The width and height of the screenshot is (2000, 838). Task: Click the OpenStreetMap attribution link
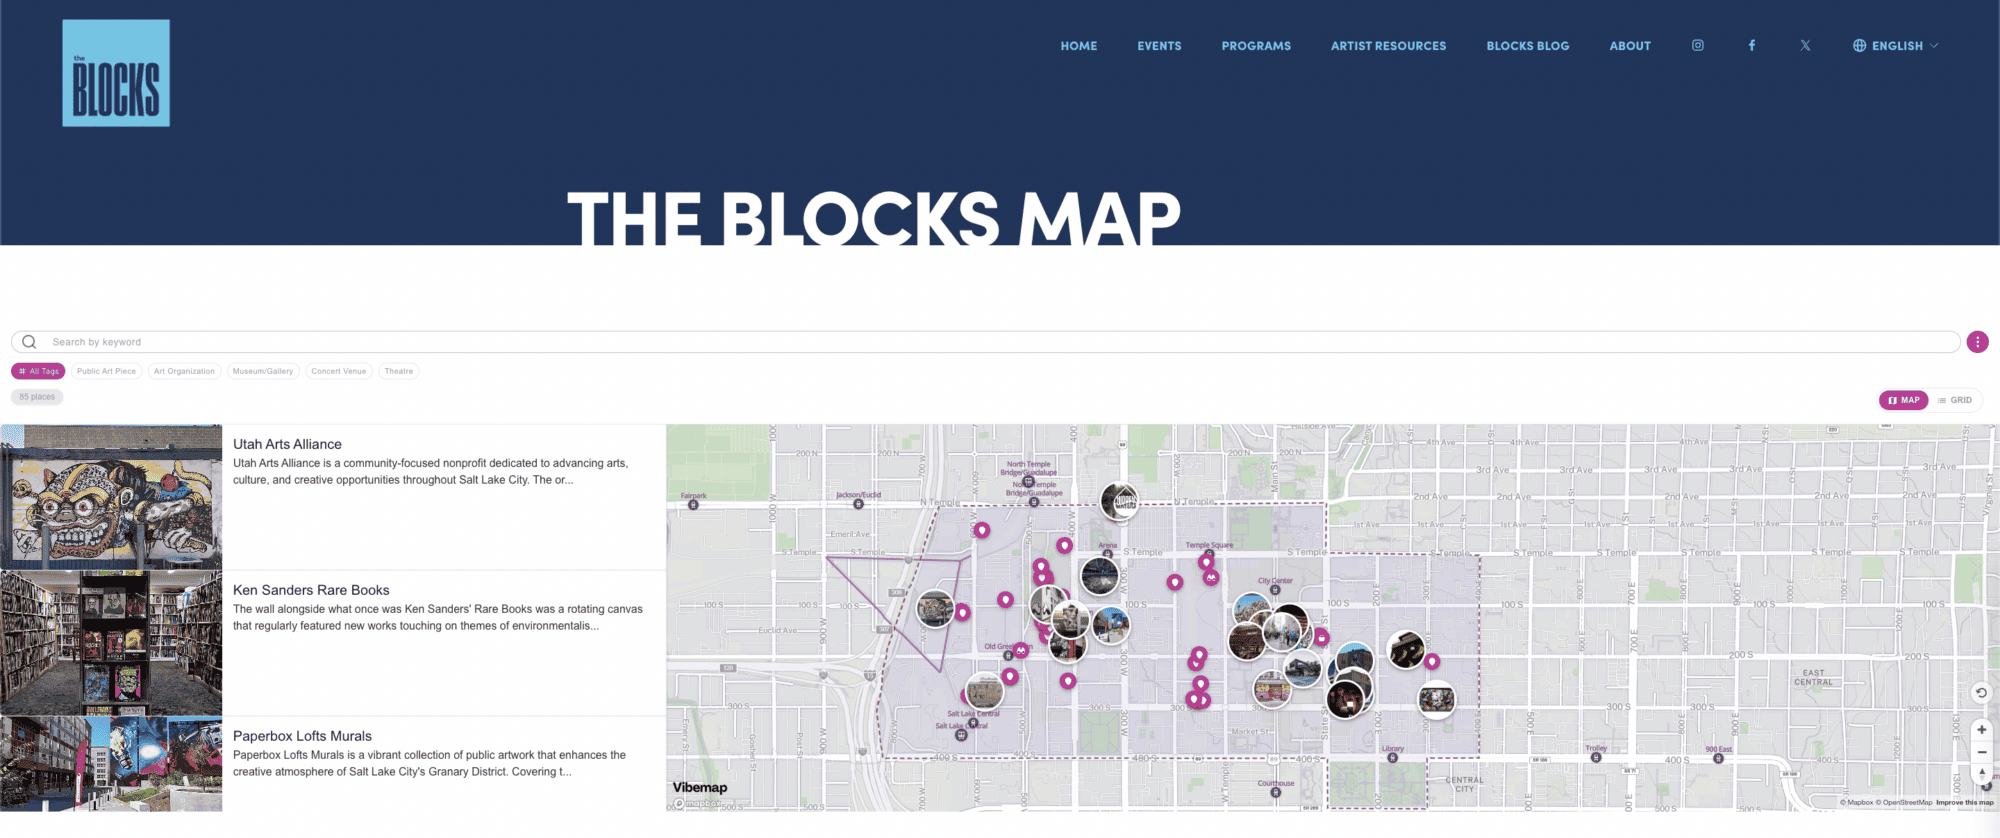click(x=1903, y=802)
